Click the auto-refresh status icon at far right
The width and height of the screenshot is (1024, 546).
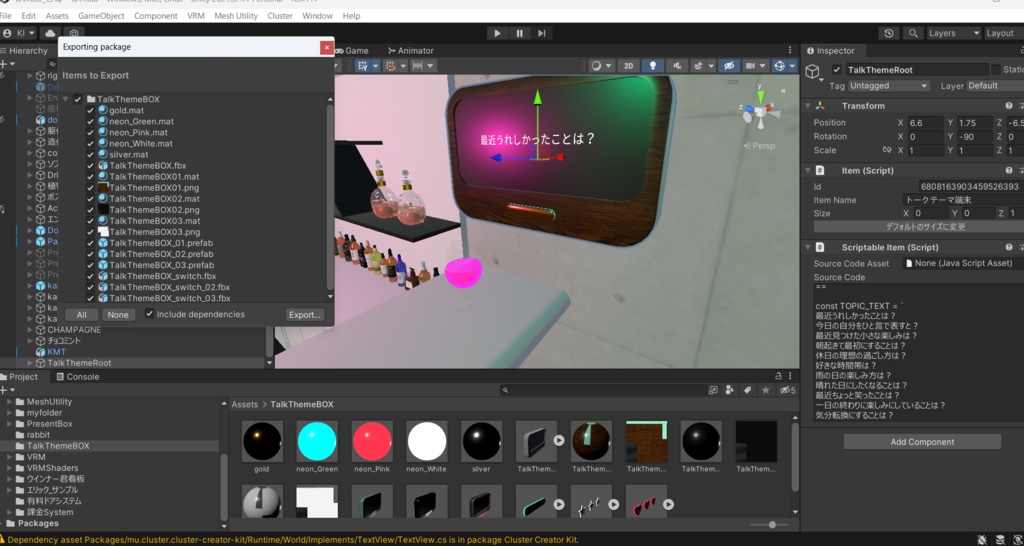pyautogui.click(x=1017, y=539)
